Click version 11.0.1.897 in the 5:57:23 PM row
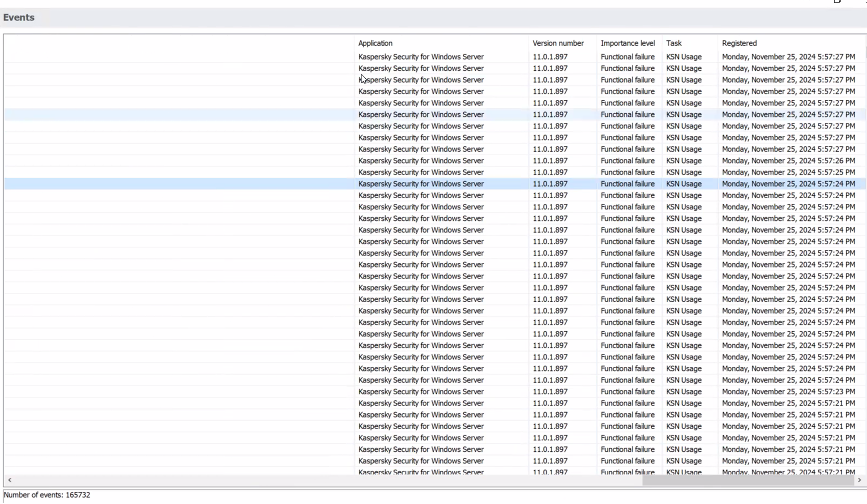The width and height of the screenshot is (867, 504). (x=550, y=392)
